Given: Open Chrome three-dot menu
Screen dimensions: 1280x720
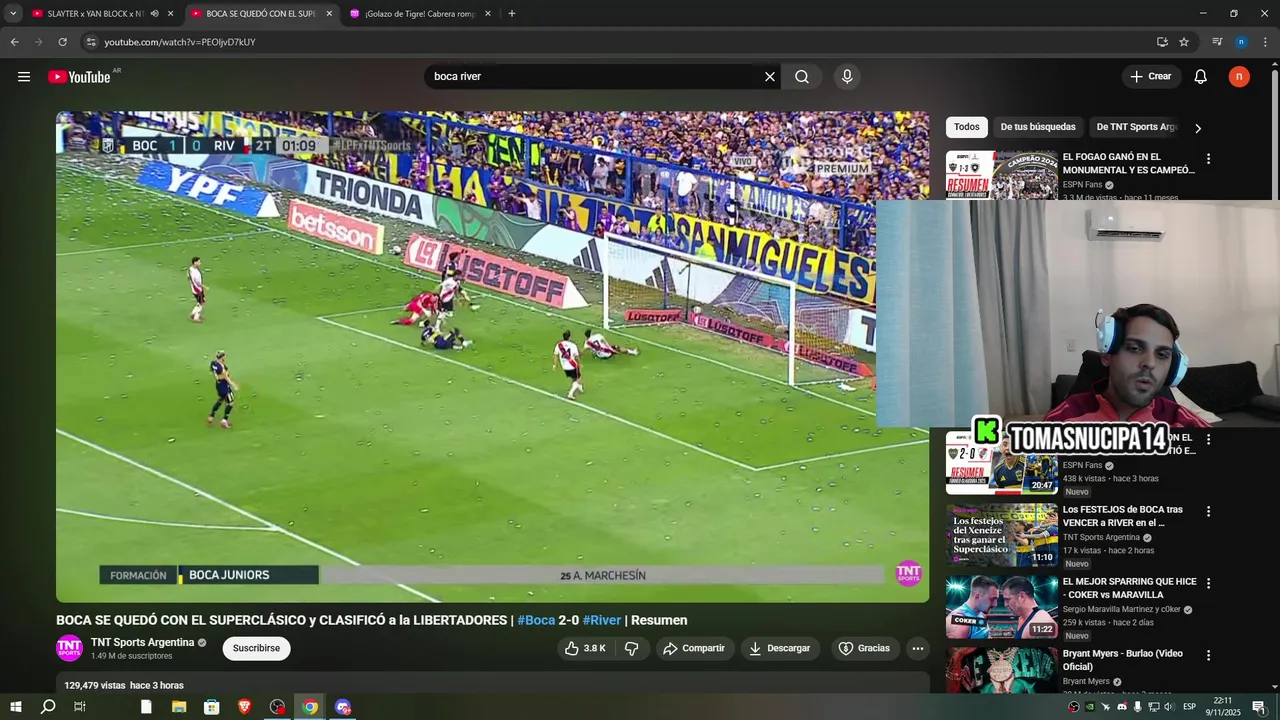Looking at the screenshot, I should click(x=1265, y=42).
